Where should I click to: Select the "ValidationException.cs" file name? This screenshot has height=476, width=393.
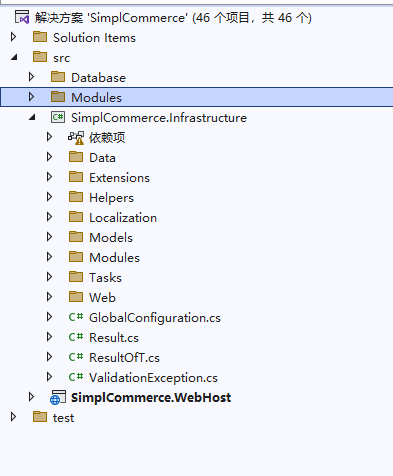point(153,378)
